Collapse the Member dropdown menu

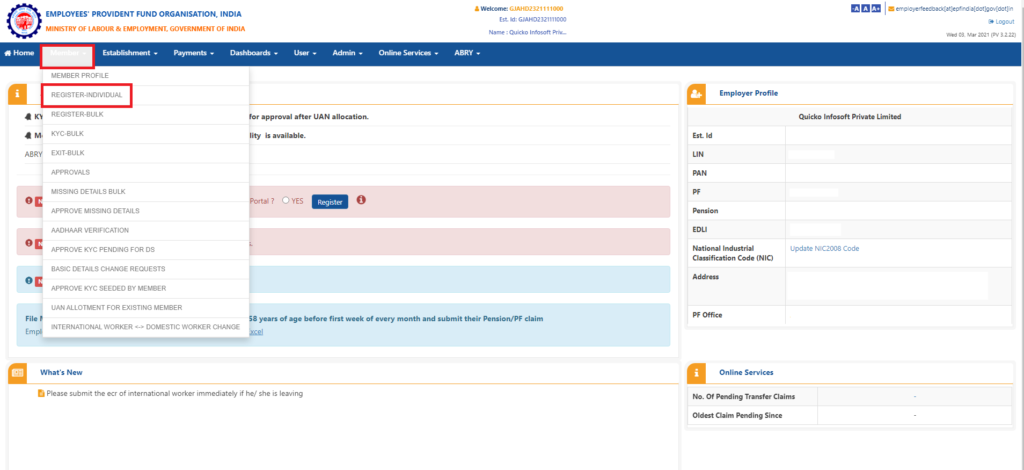coord(68,56)
